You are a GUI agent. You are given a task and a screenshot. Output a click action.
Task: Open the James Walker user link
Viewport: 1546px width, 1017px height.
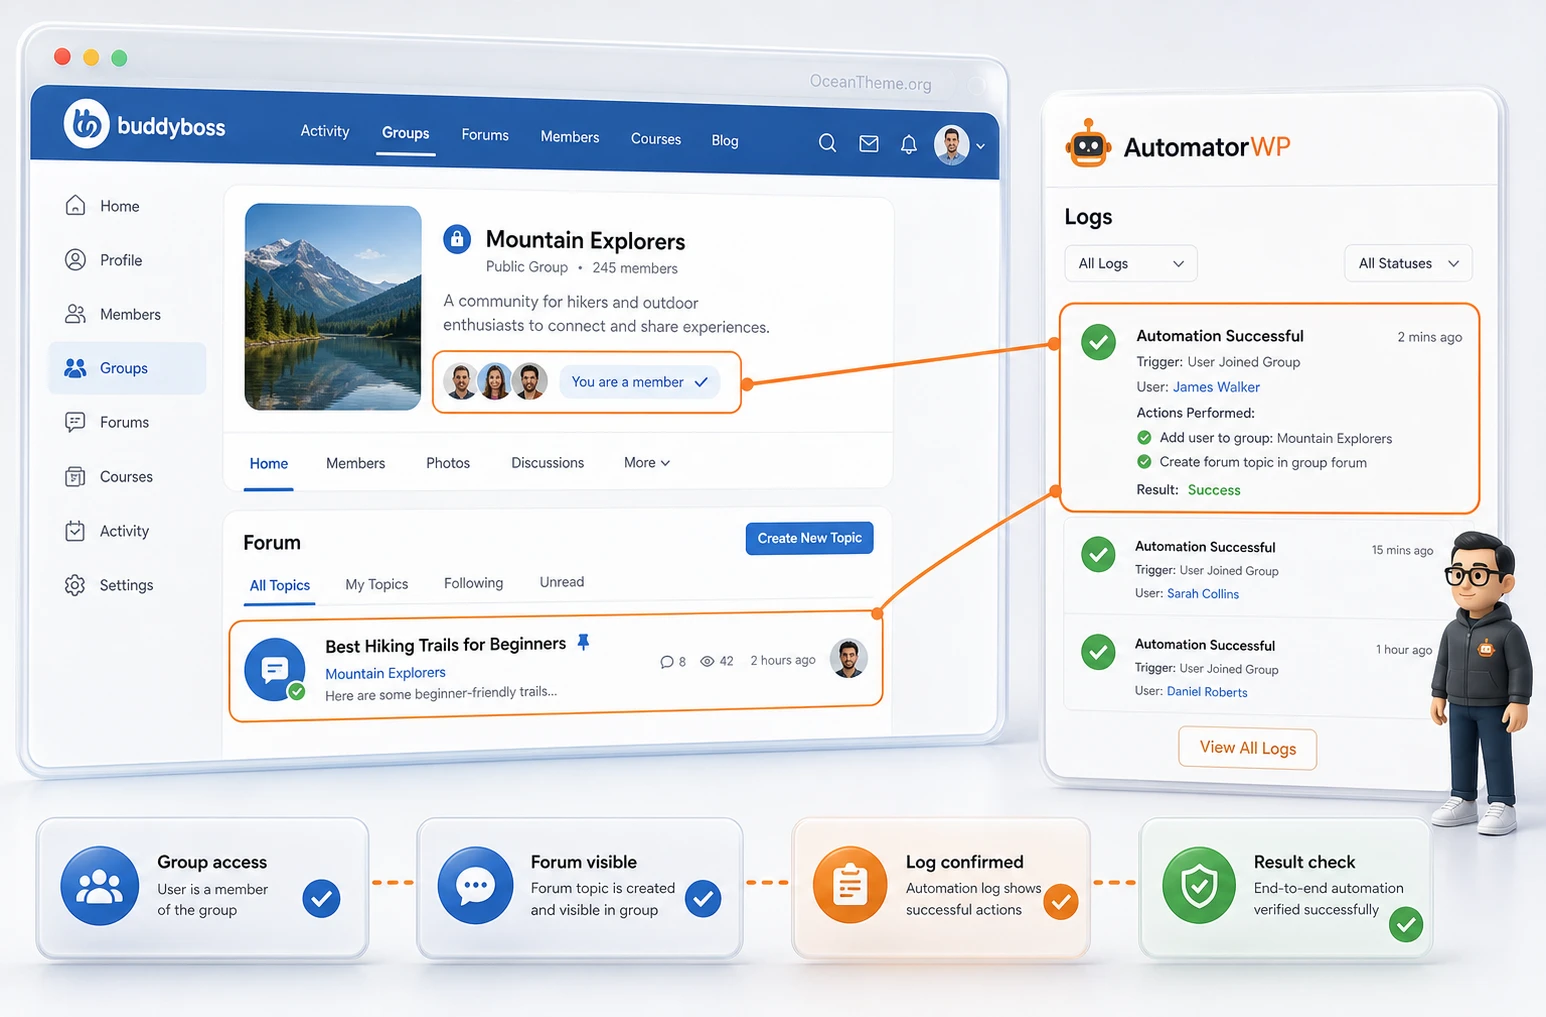coord(1216,387)
